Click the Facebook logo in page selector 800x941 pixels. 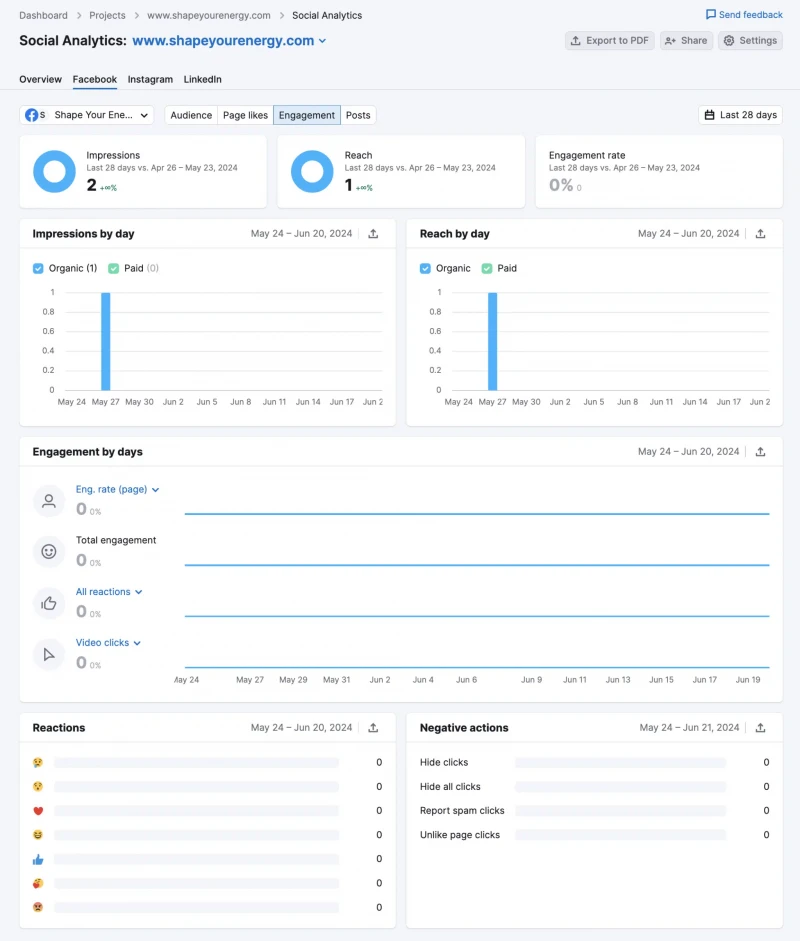tap(31, 115)
